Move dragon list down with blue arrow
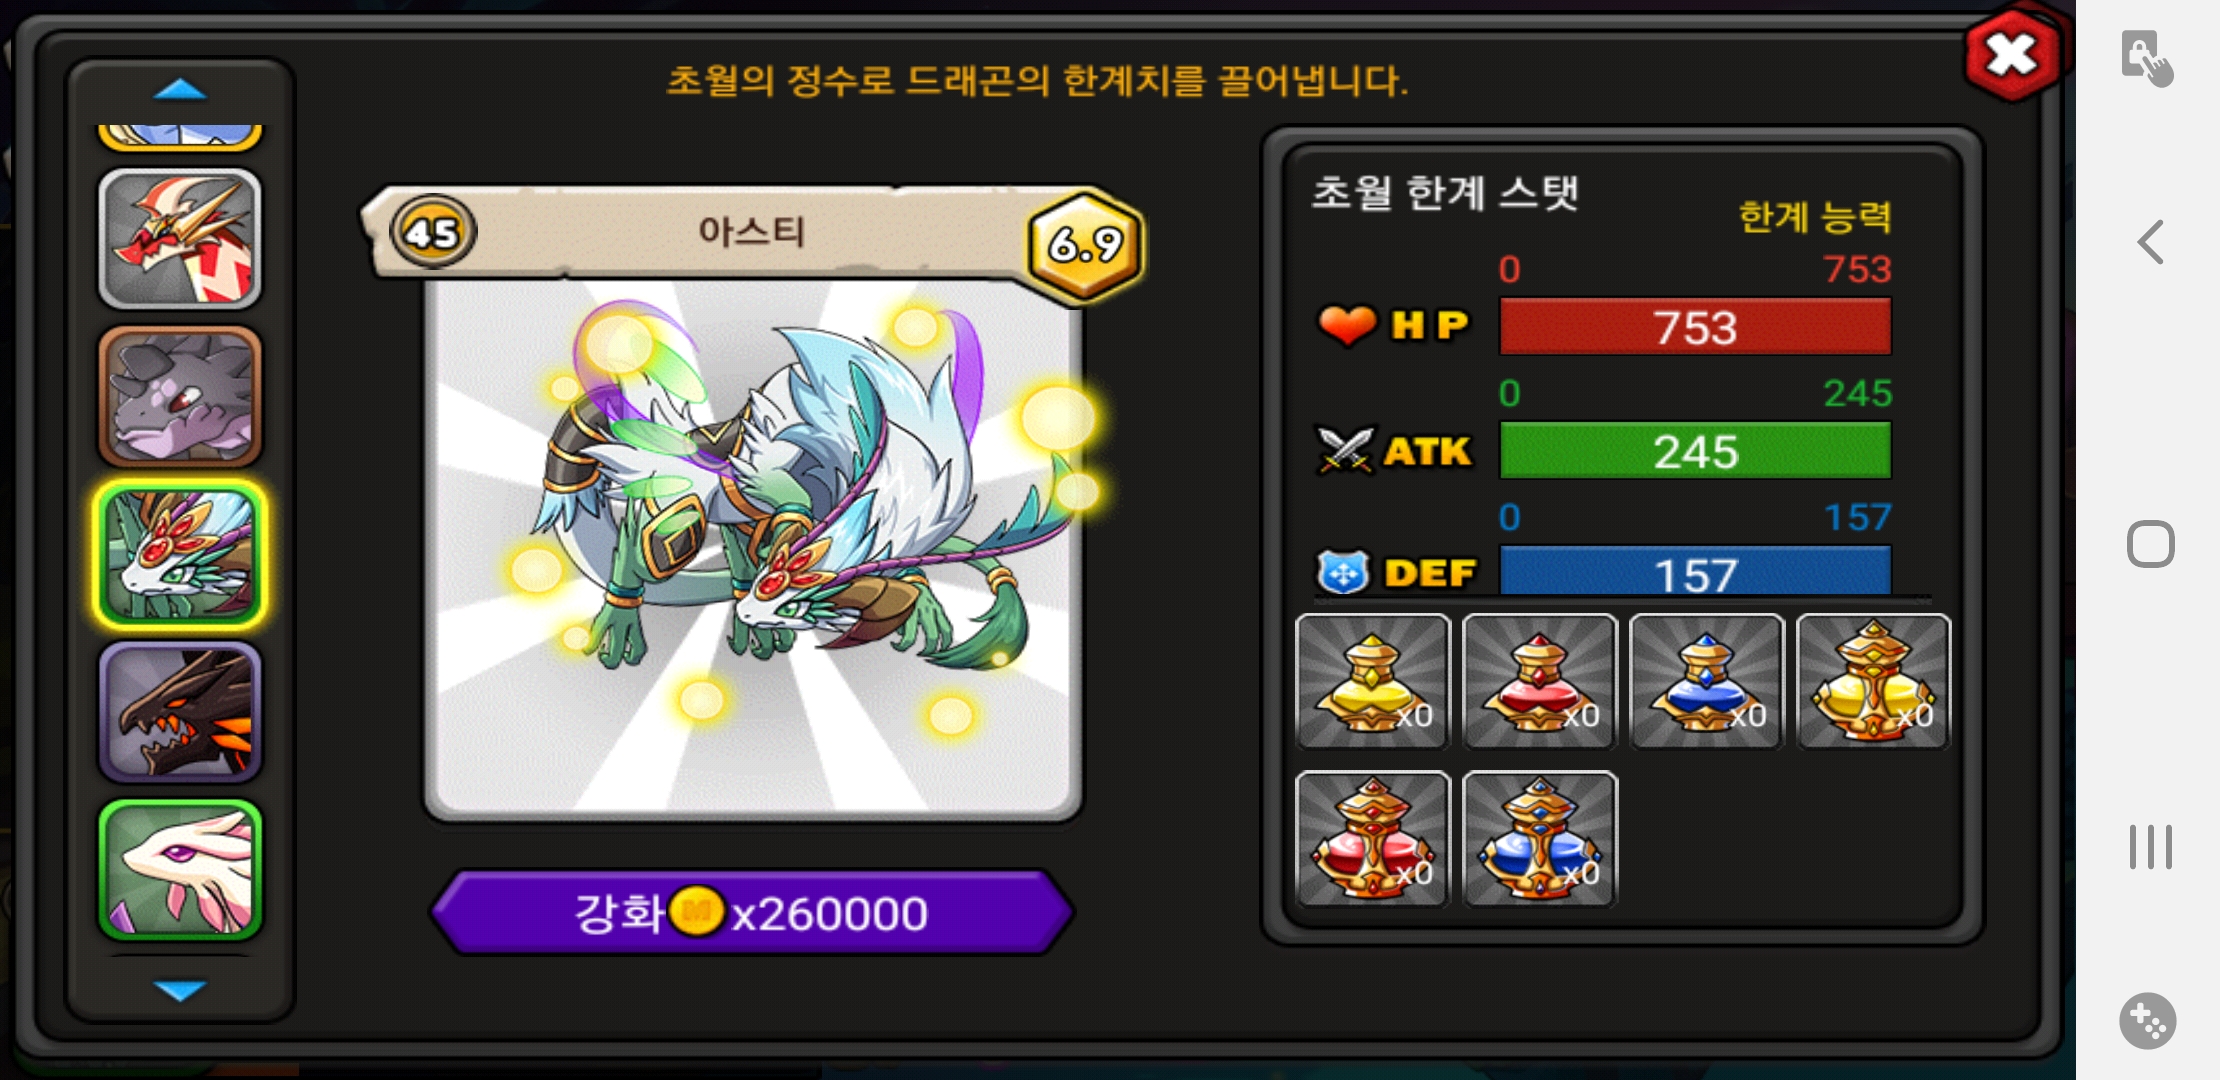Viewport: 2220px width, 1080px height. (180, 990)
